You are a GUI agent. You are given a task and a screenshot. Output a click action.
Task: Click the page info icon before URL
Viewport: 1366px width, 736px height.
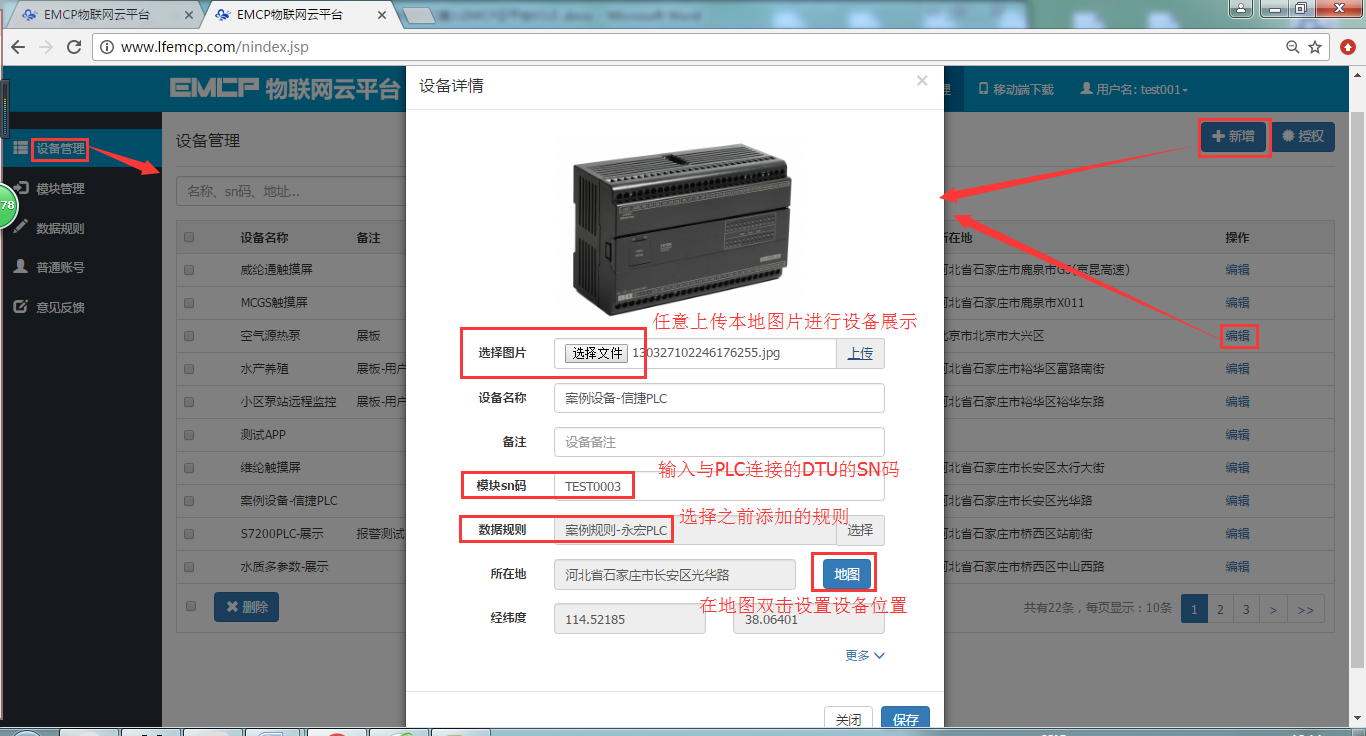[107, 47]
